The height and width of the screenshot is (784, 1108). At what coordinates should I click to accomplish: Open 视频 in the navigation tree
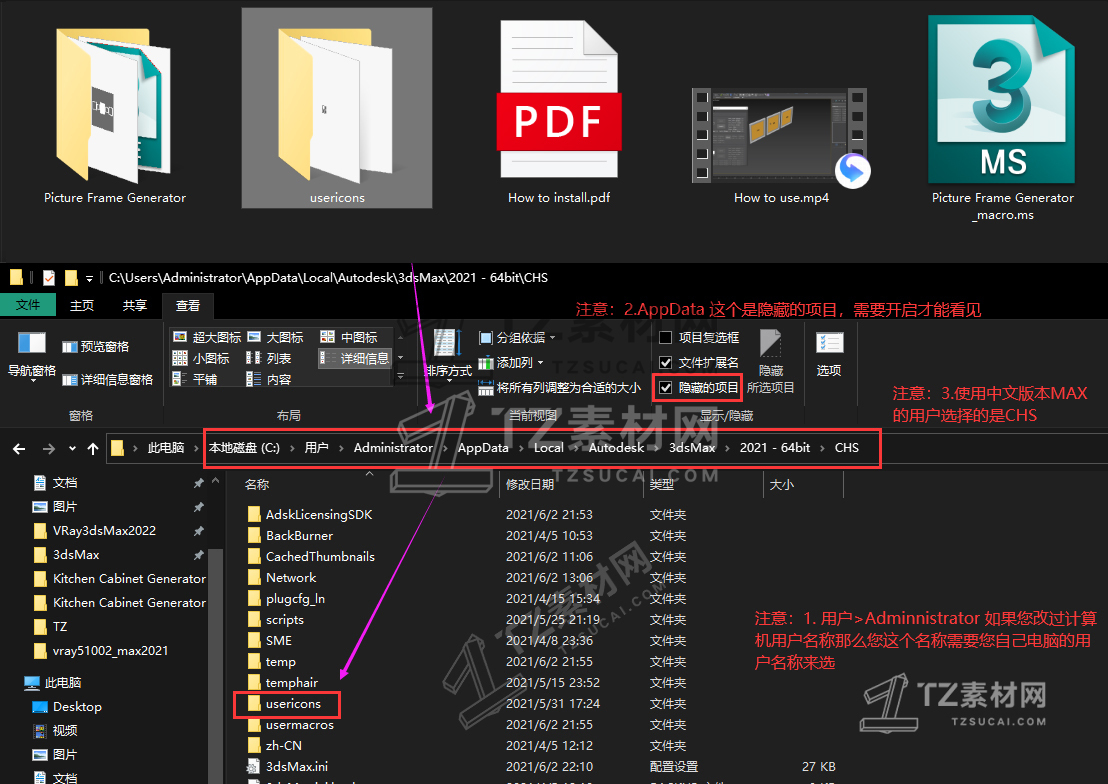coord(64,730)
